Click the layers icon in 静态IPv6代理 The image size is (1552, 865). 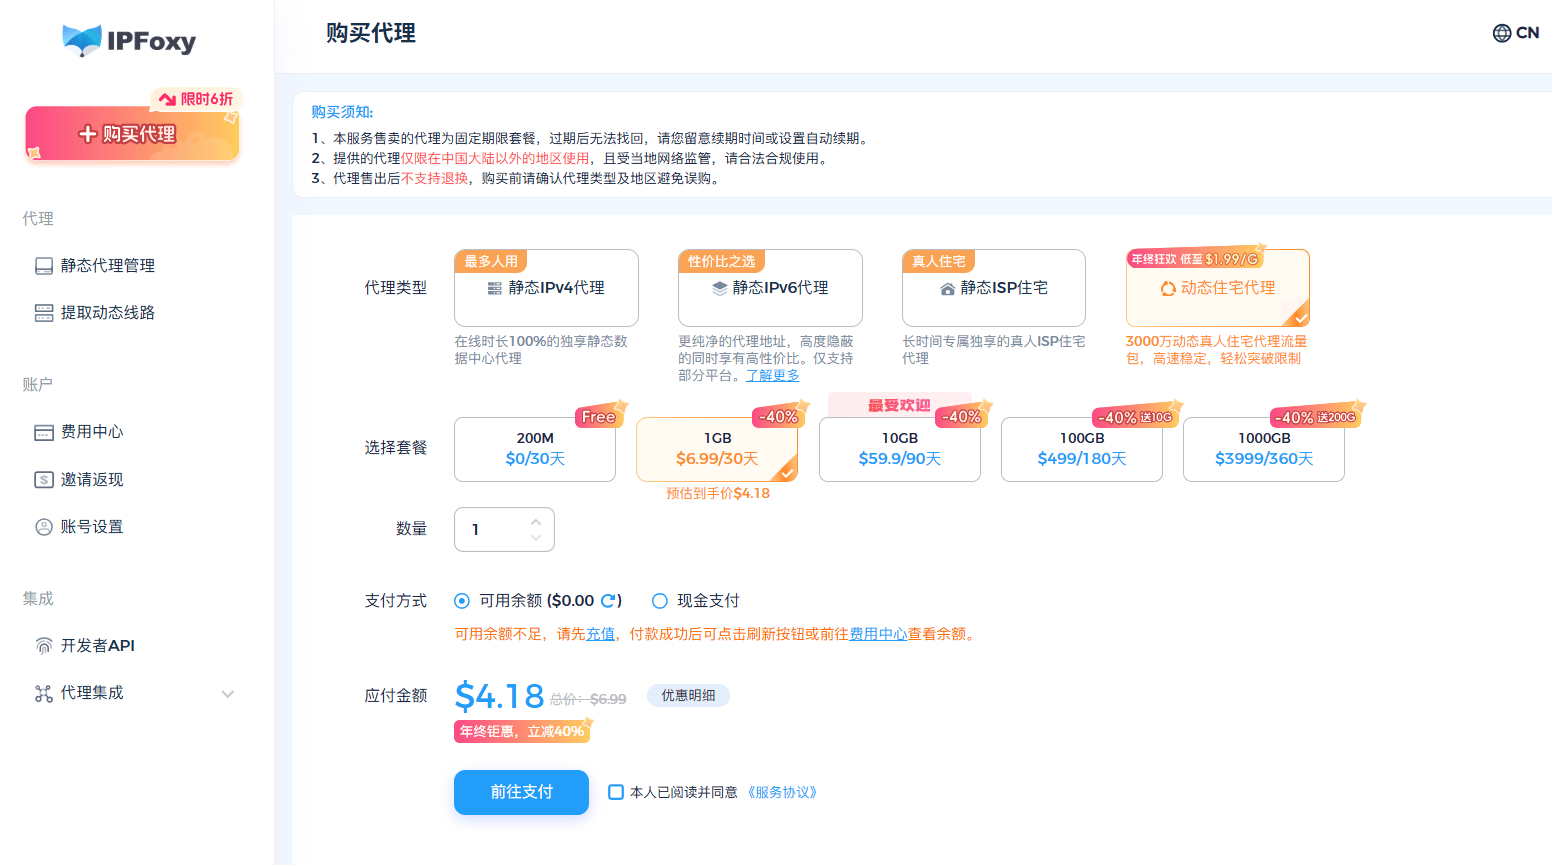[720, 288]
